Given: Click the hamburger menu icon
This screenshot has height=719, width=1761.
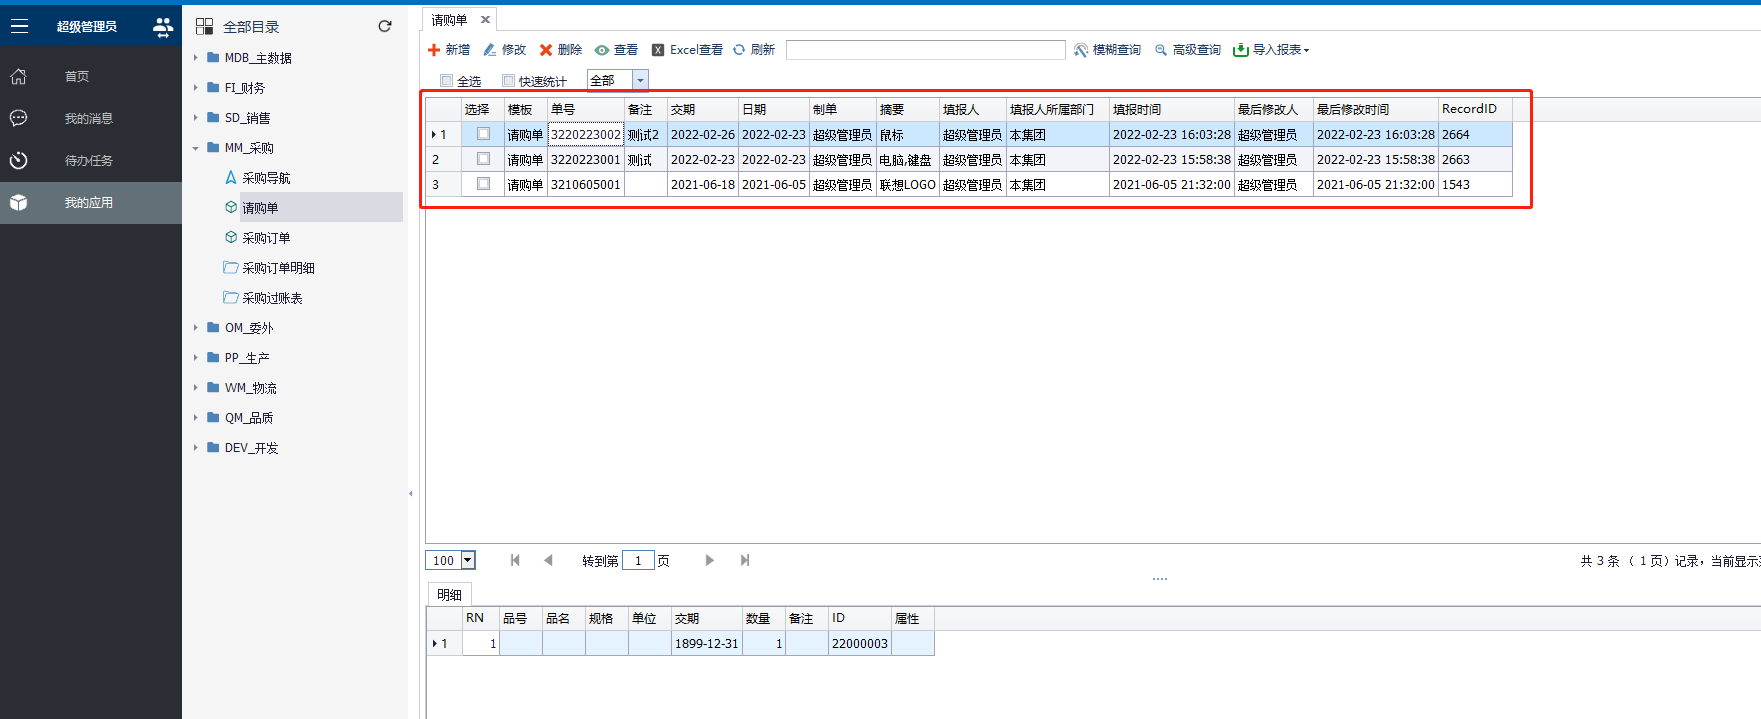Looking at the screenshot, I should click(x=19, y=27).
